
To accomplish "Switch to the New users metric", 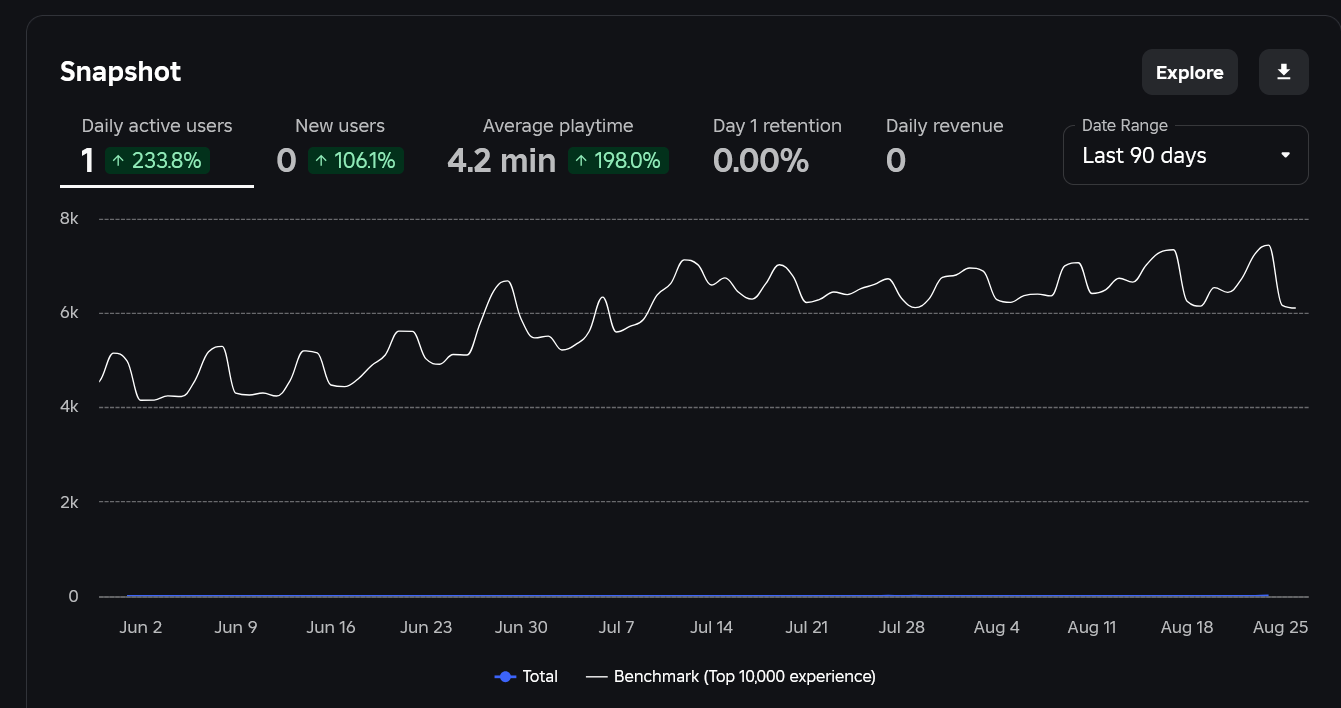I will [339, 126].
